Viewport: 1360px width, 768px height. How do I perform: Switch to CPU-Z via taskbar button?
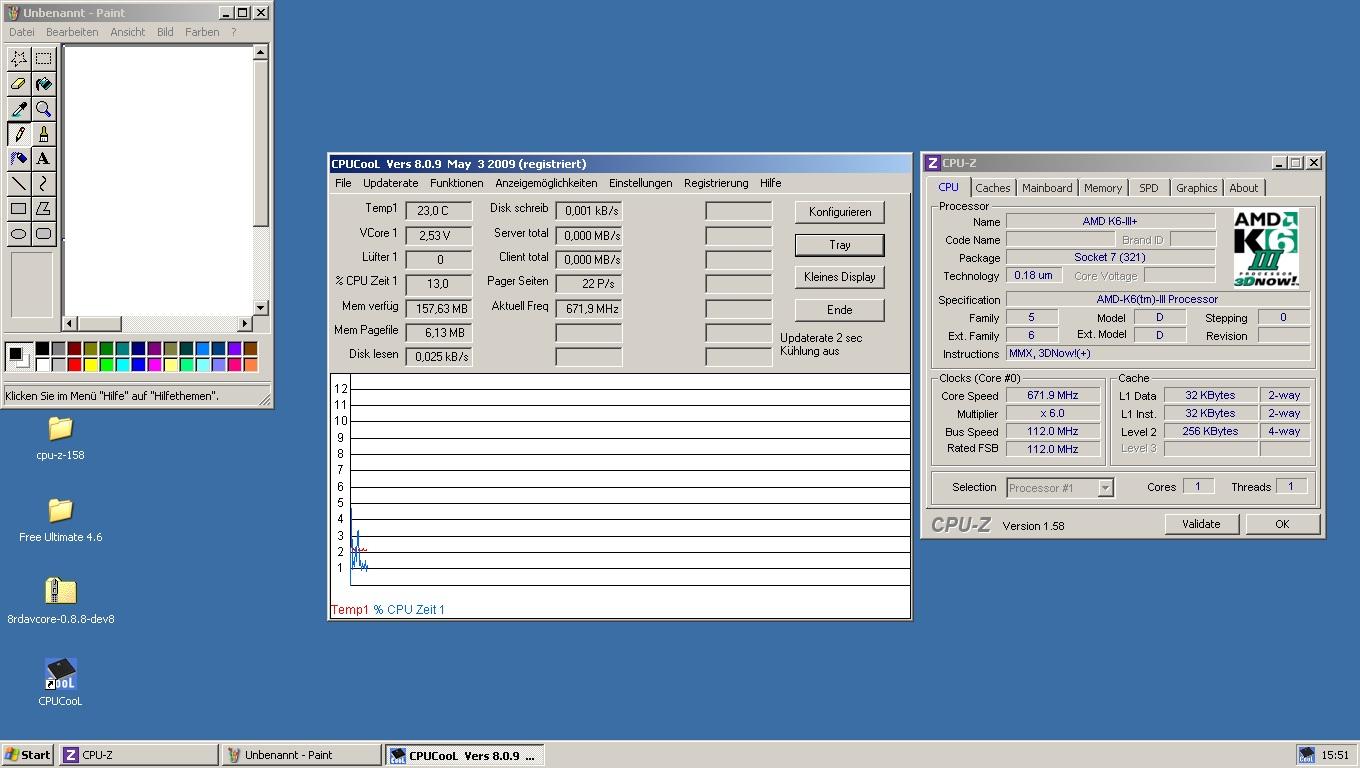138,755
